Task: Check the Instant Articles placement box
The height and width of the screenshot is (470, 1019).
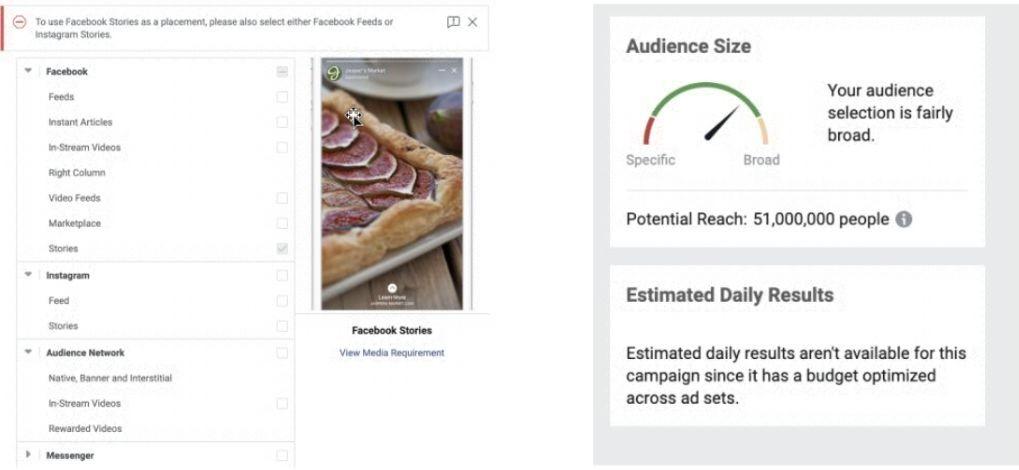Action: click(x=282, y=122)
